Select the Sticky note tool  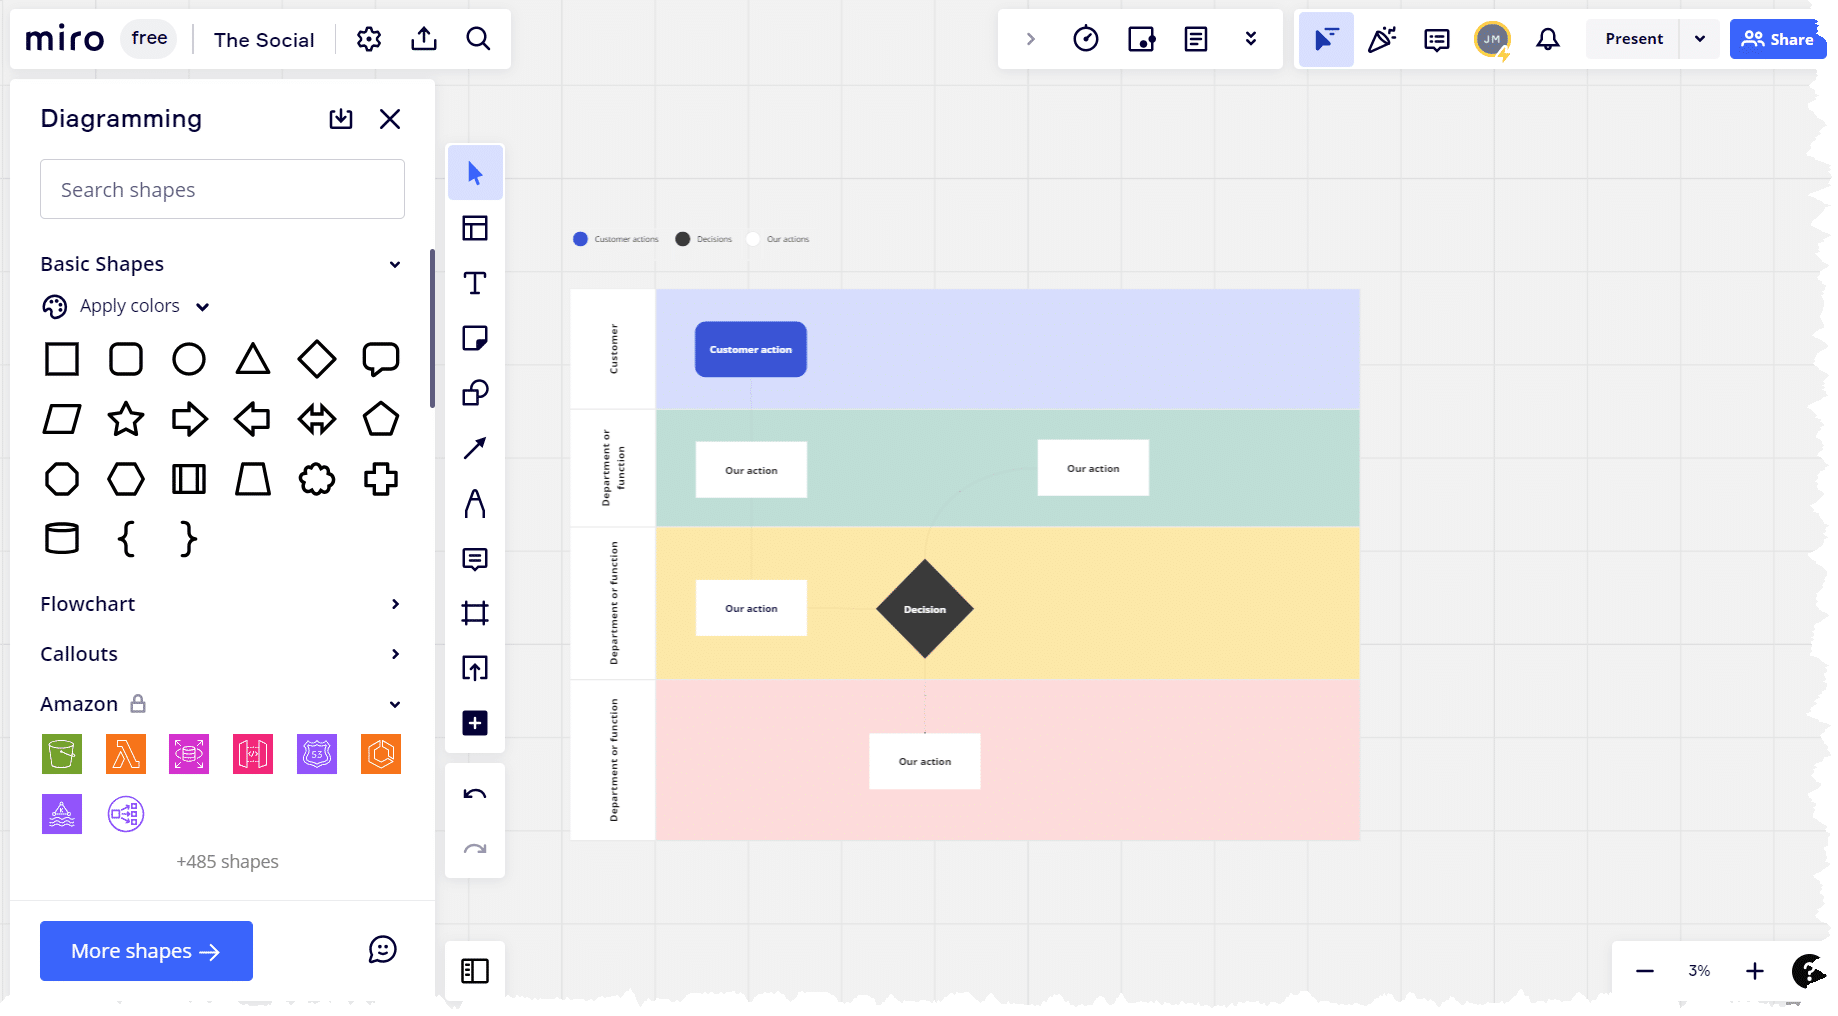[x=475, y=338]
